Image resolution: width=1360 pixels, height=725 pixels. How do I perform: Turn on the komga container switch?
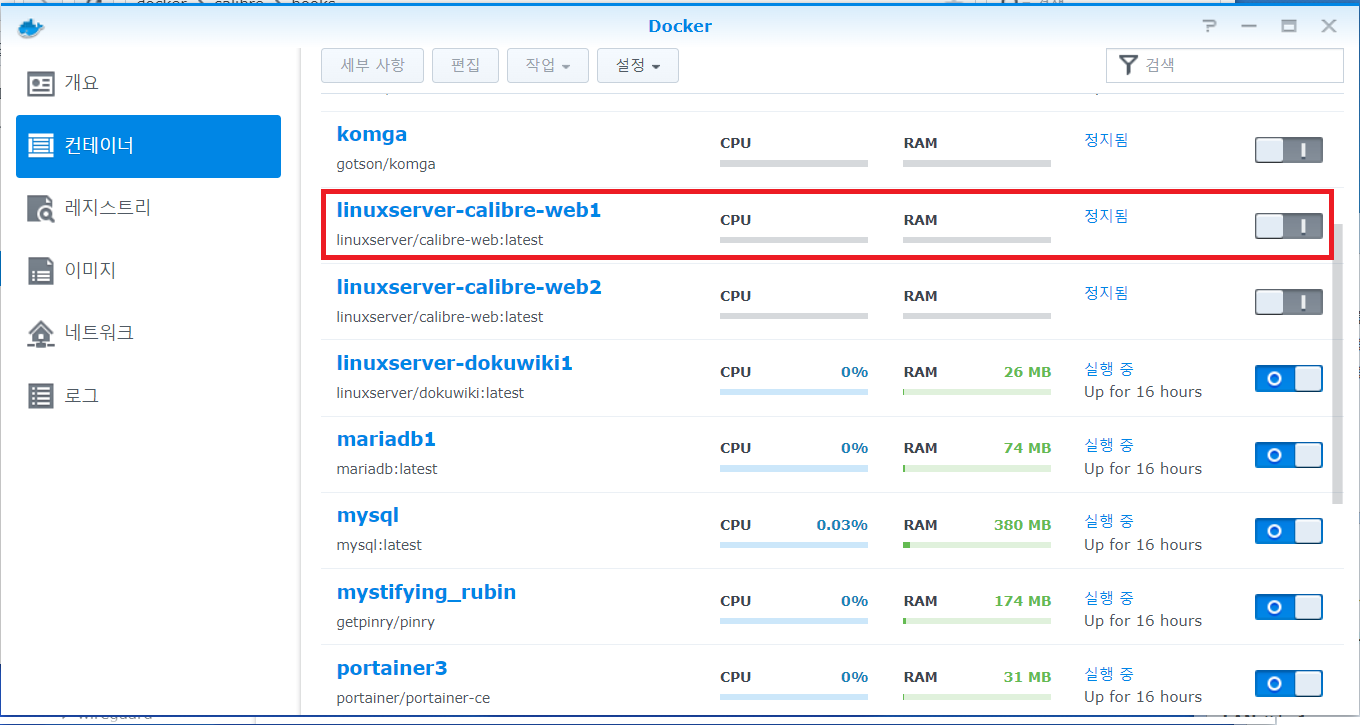1289,150
